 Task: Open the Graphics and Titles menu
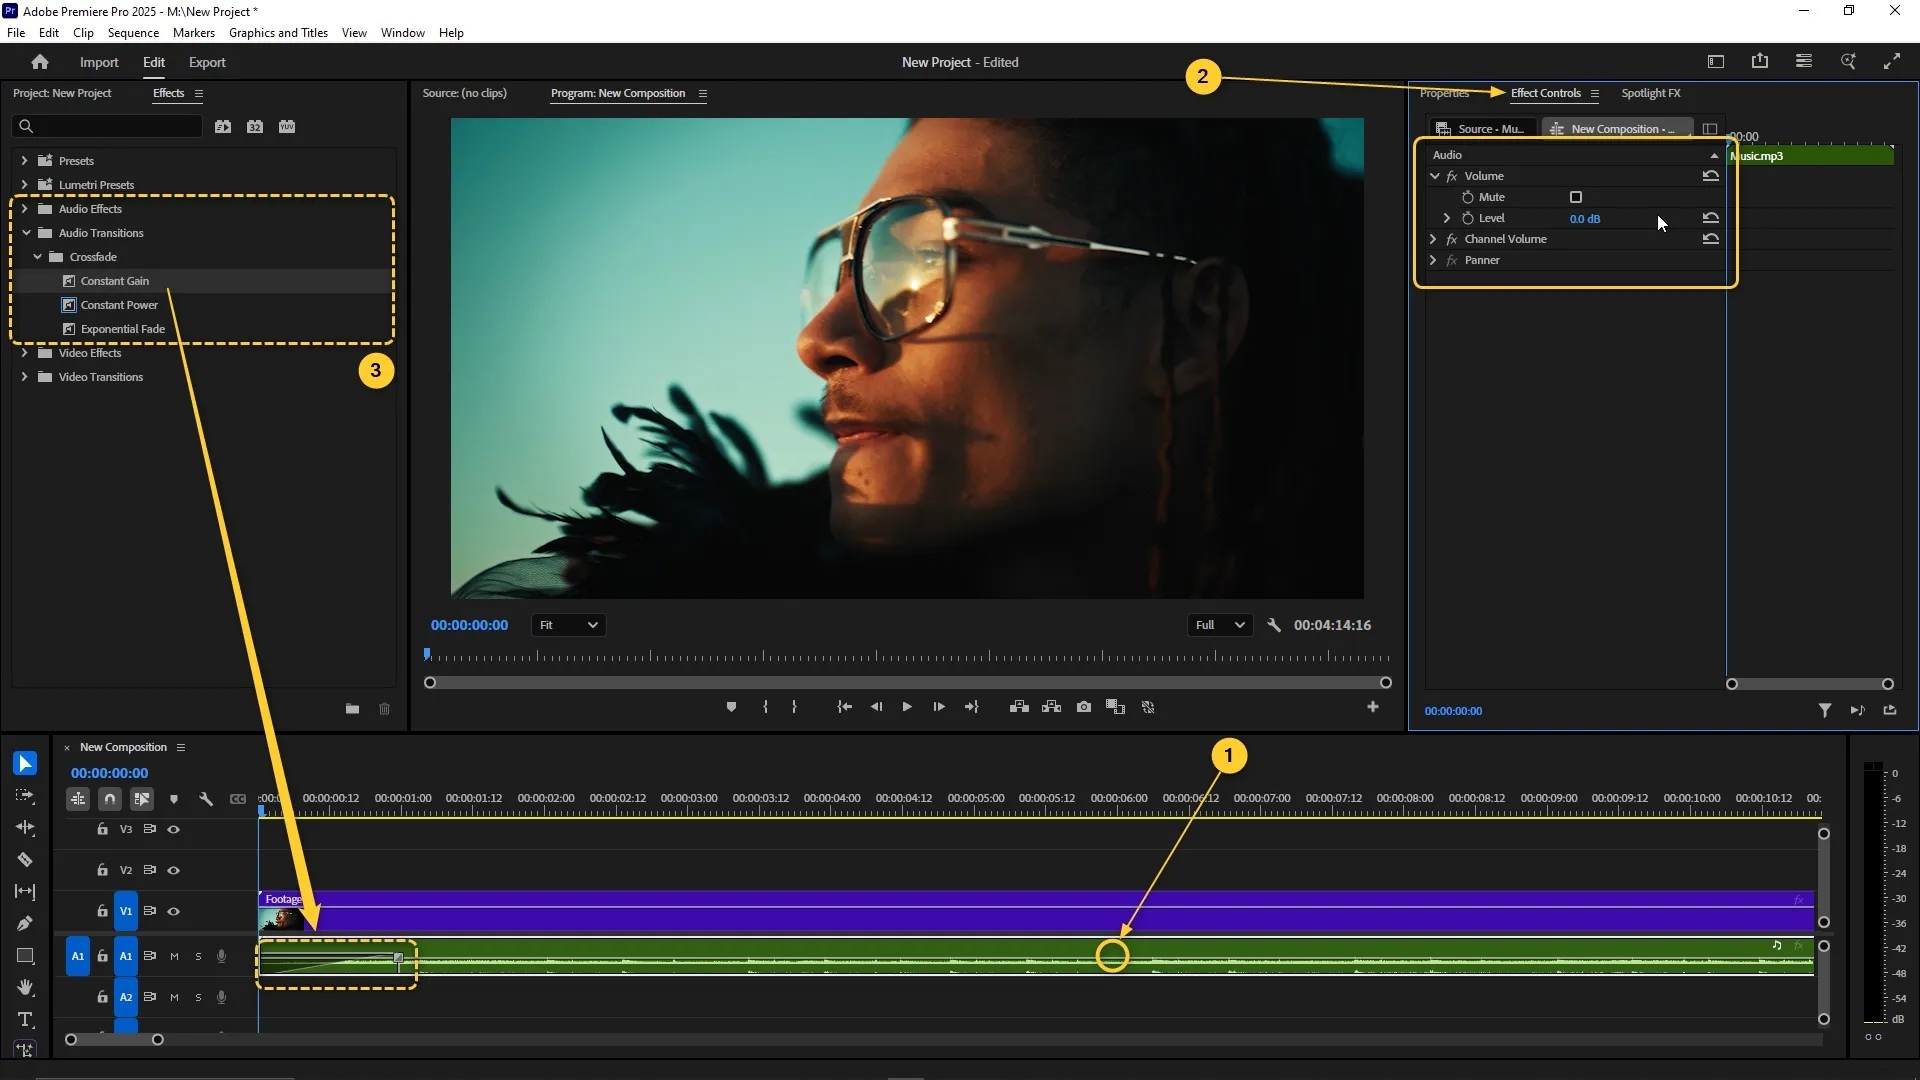tap(278, 33)
